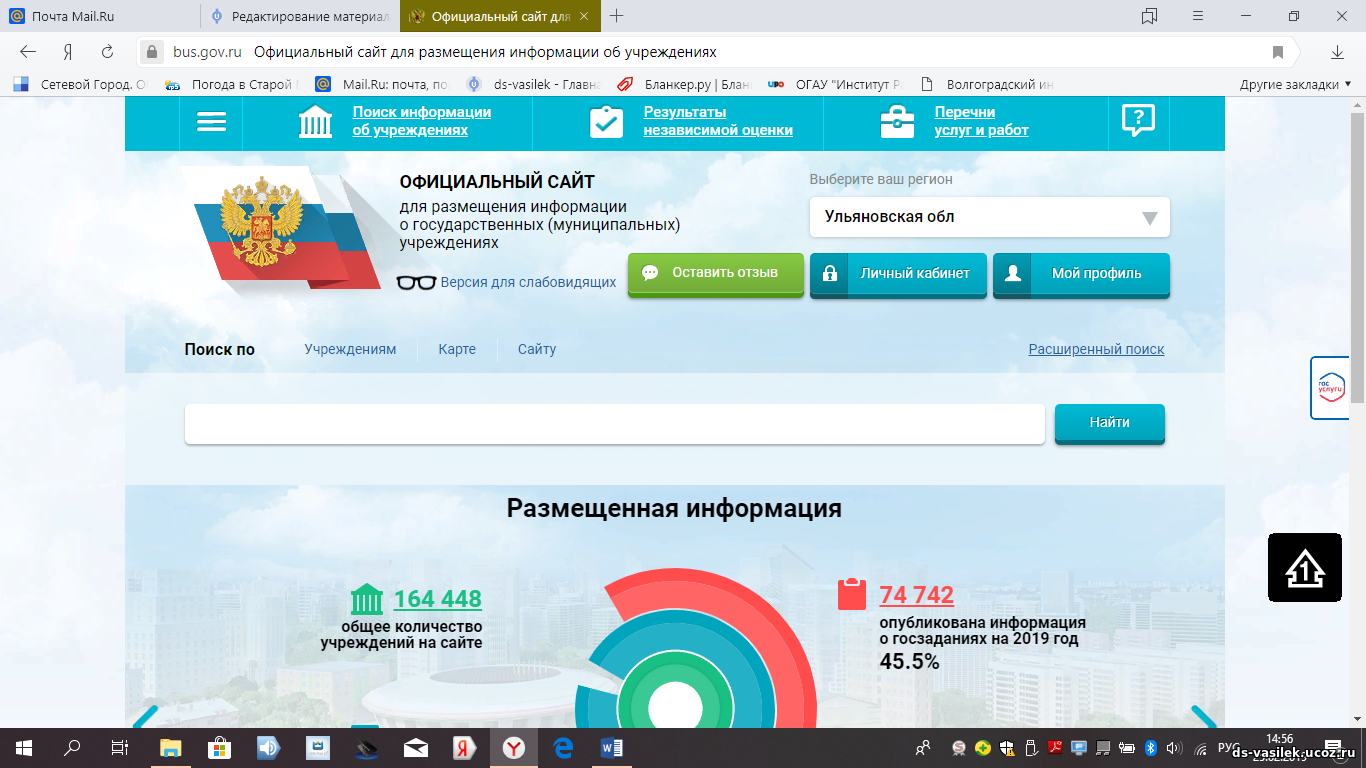The width and height of the screenshot is (1366, 768).
Task: Open Windows taskbar search
Action: [72, 748]
